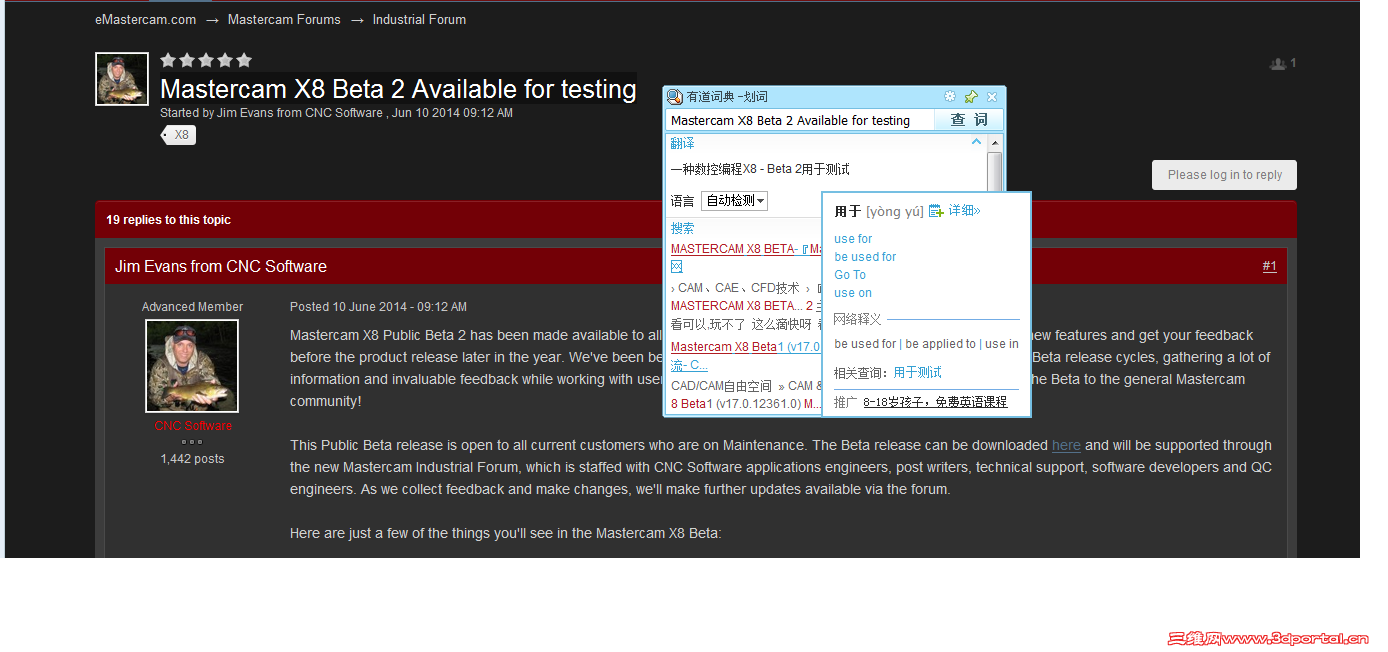
Task: Open the X8 tag
Action: coord(180,135)
